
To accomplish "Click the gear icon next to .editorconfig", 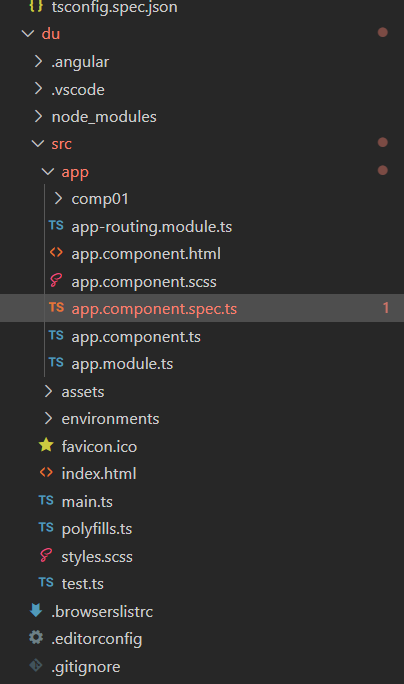I will coord(36,637).
